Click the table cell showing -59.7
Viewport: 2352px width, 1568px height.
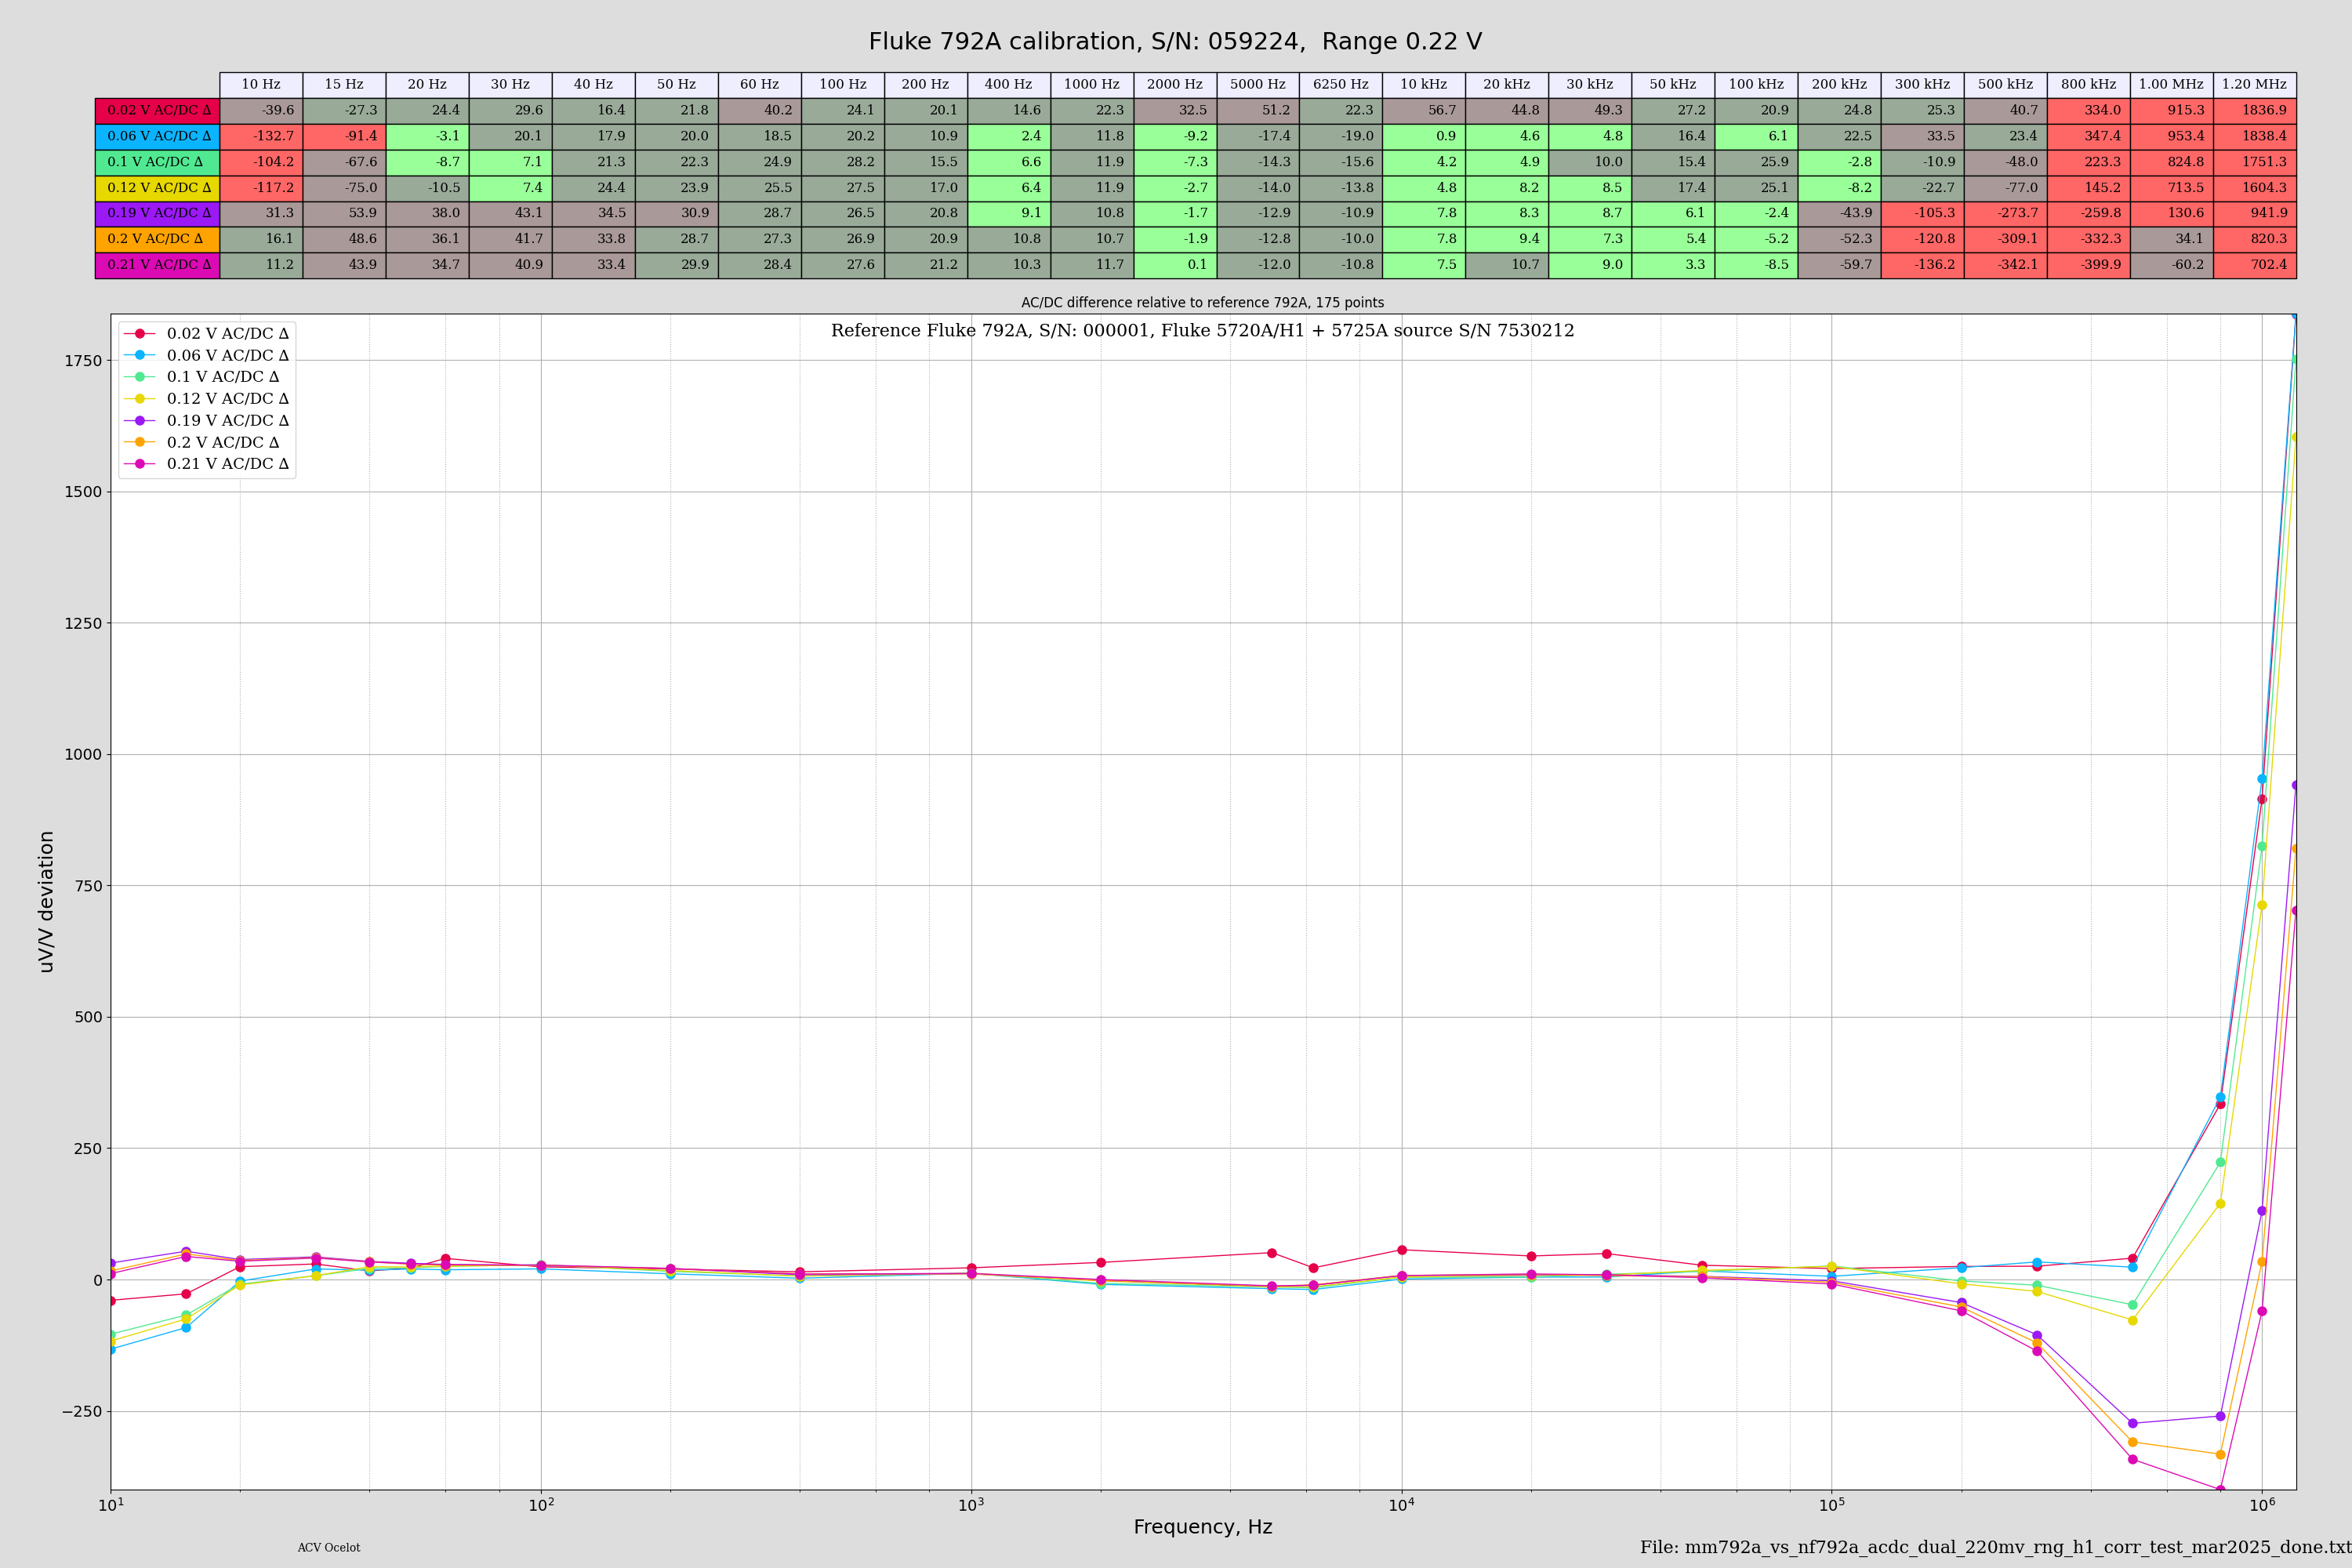(1839, 265)
